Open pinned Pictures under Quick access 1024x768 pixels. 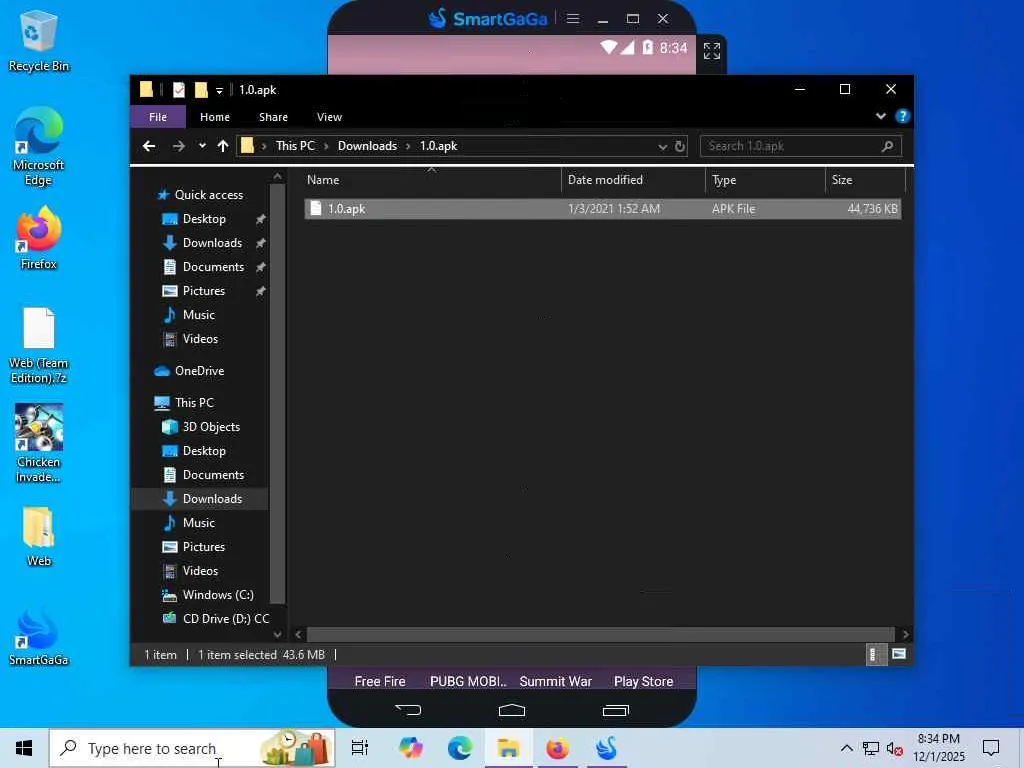pos(204,291)
